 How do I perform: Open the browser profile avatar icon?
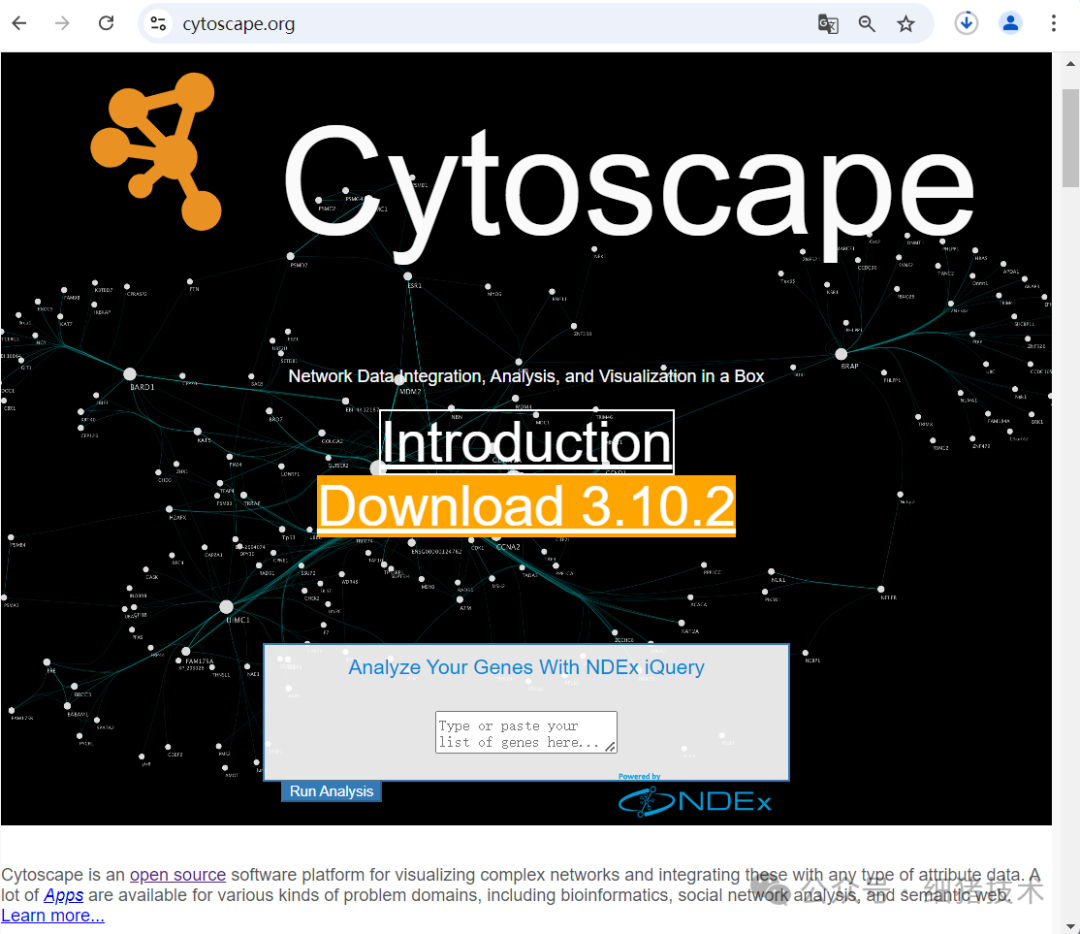[1010, 22]
